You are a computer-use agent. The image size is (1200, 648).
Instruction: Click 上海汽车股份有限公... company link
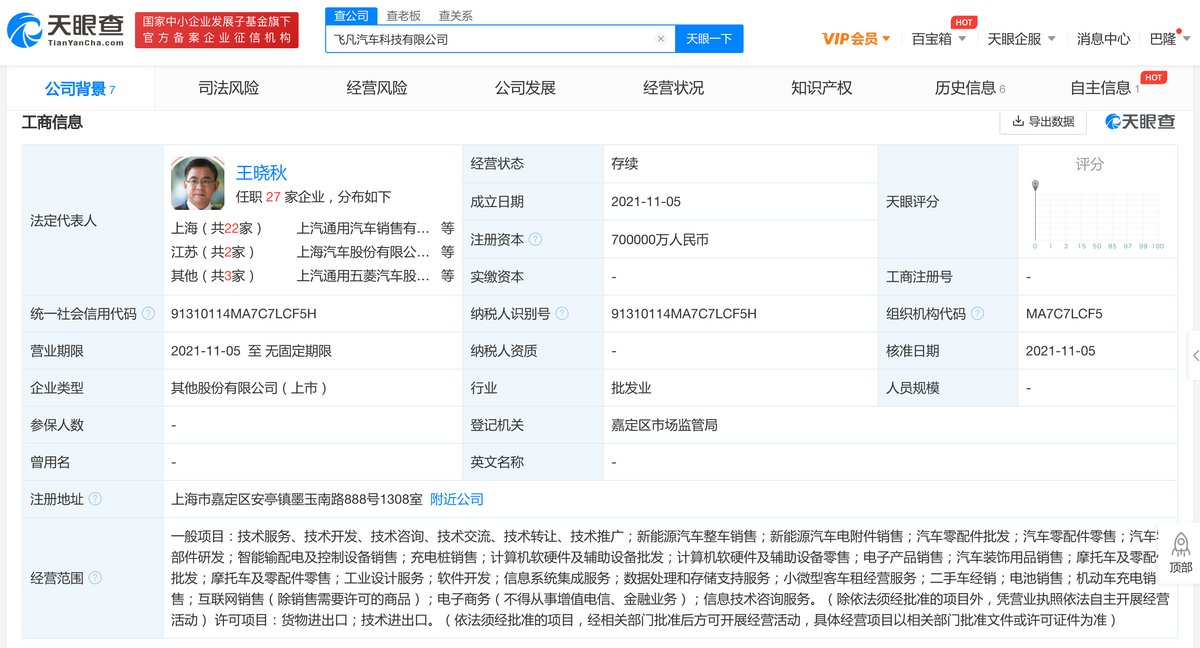364,252
